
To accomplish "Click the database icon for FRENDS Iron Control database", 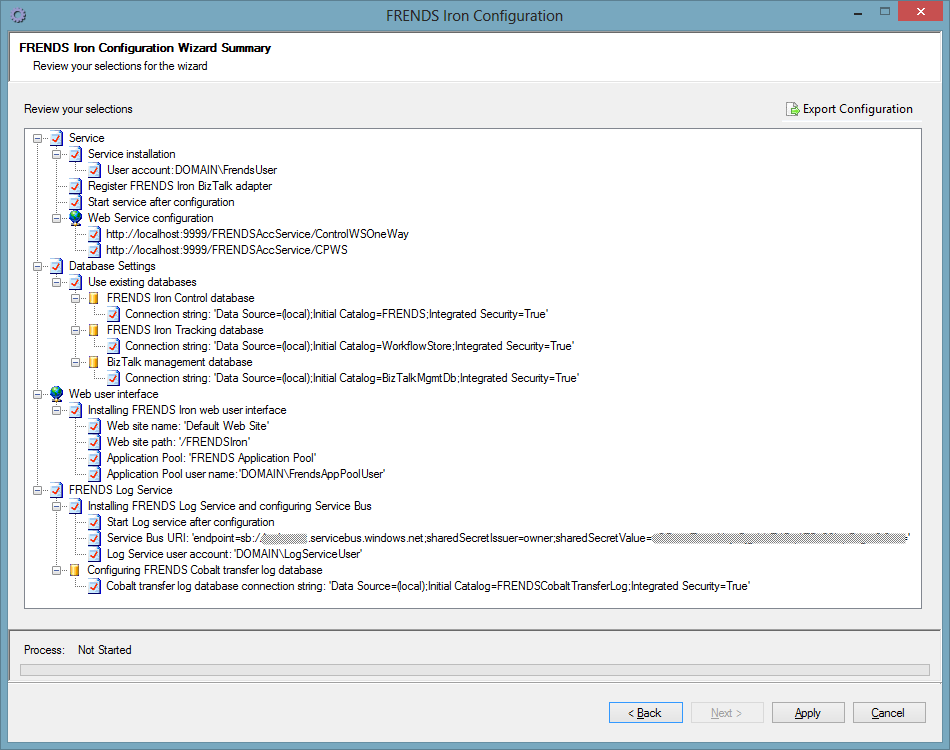I will pos(94,298).
